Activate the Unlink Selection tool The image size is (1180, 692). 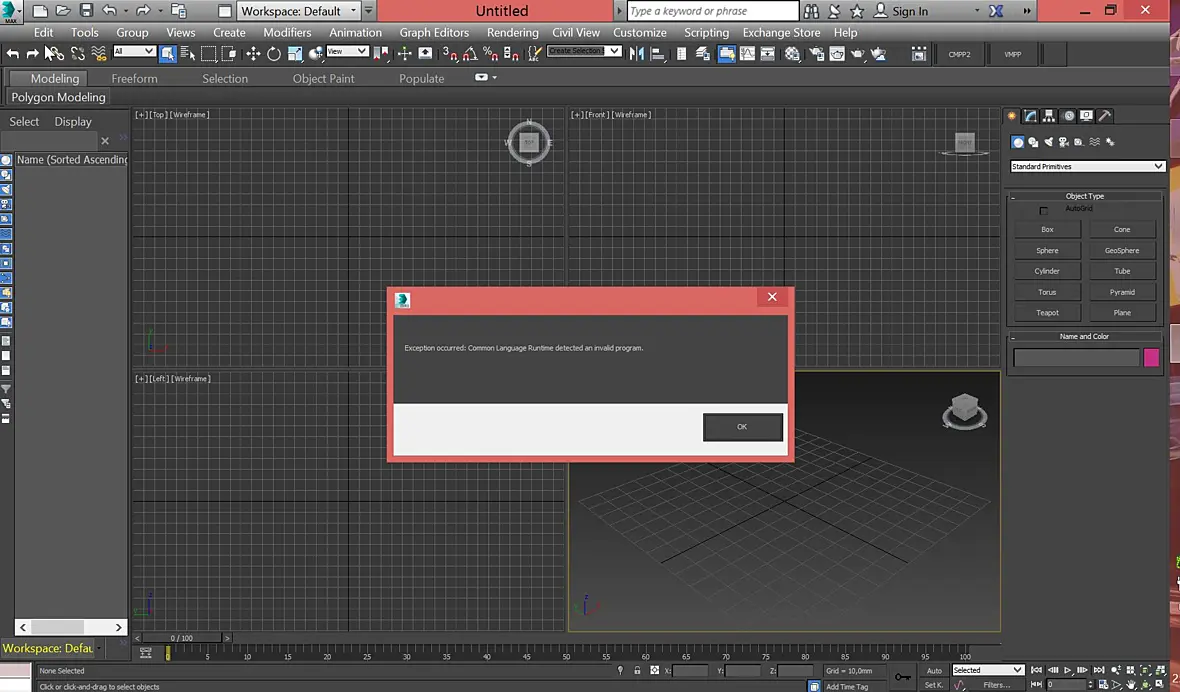pos(78,53)
